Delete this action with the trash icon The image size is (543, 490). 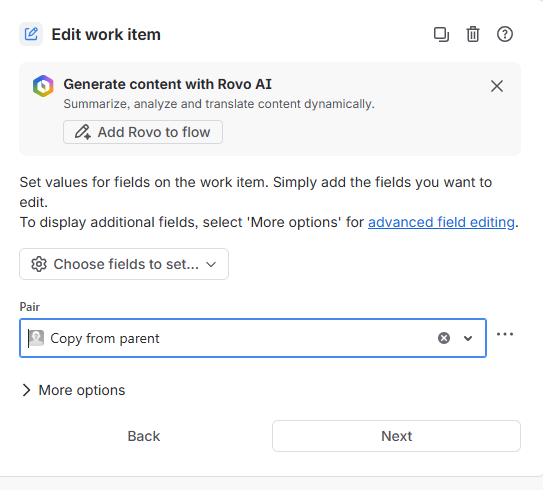(x=473, y=35)
